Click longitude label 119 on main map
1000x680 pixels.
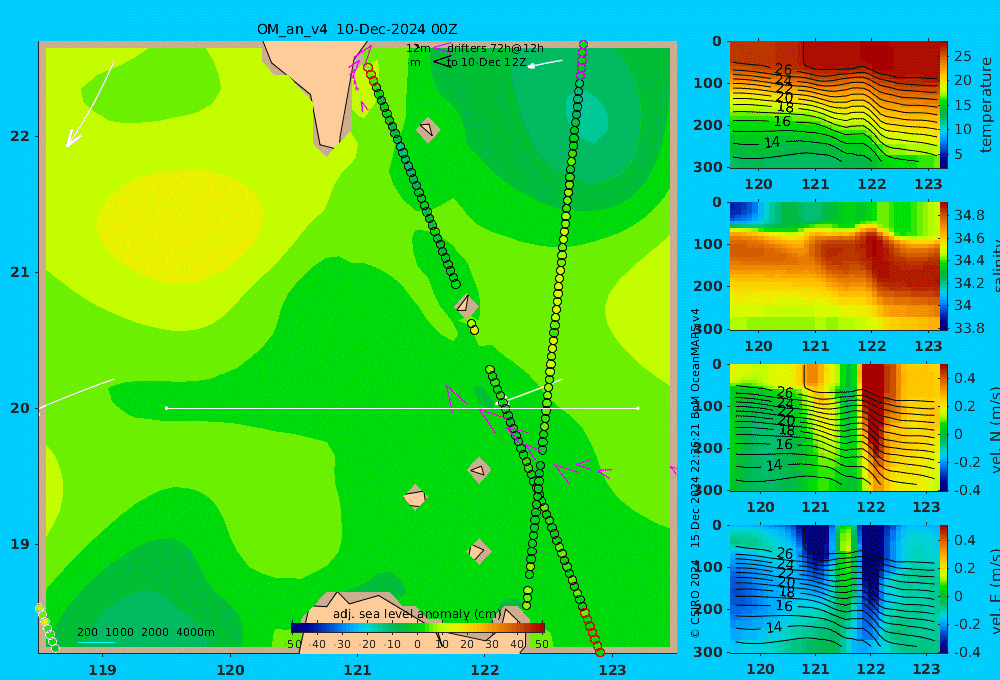102,670
